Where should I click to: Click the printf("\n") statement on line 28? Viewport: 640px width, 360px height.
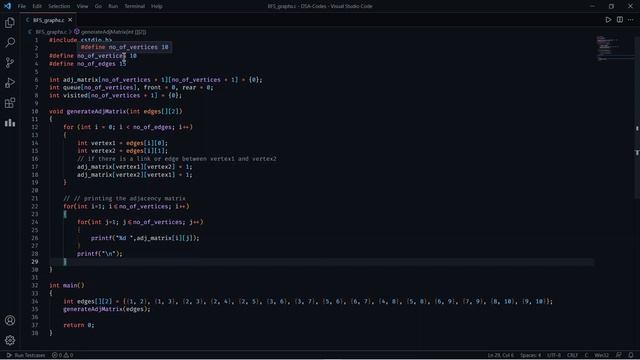pos(100,253)
